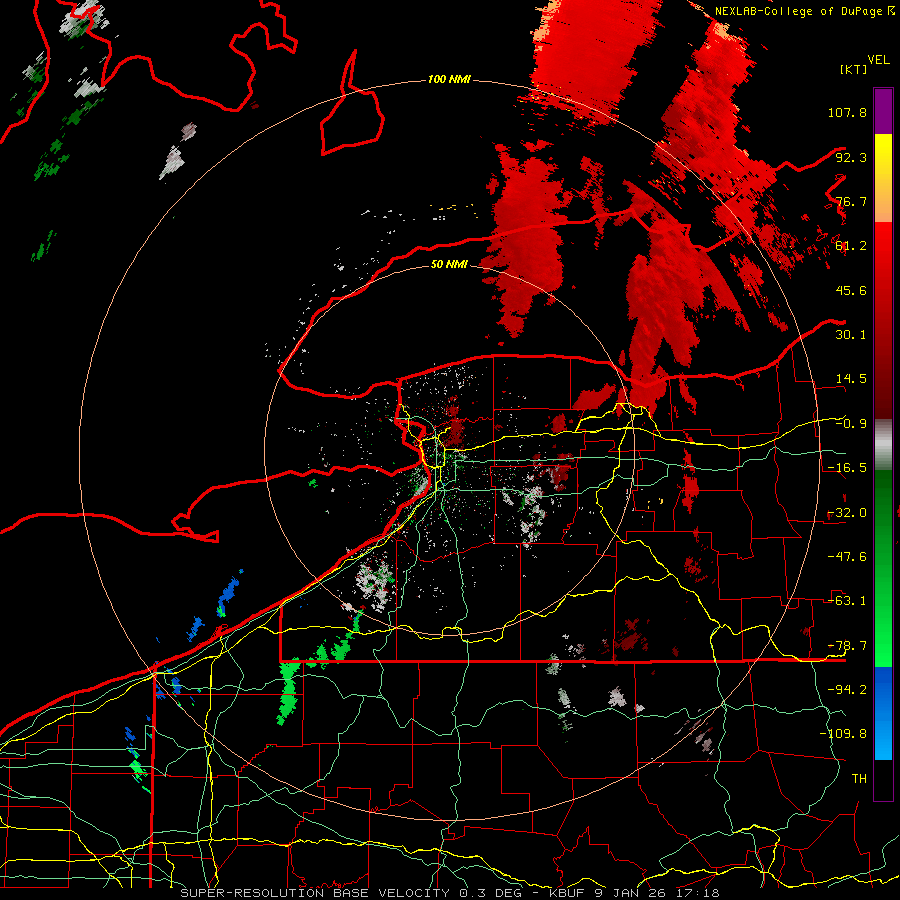Click the 61.2 velocity scale value
Viewport: 900px width, 900px height.
(851, 246)
